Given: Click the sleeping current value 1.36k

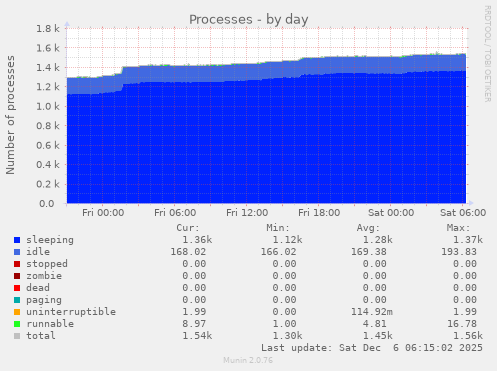Looking at the screenshot, I should 197,240.
